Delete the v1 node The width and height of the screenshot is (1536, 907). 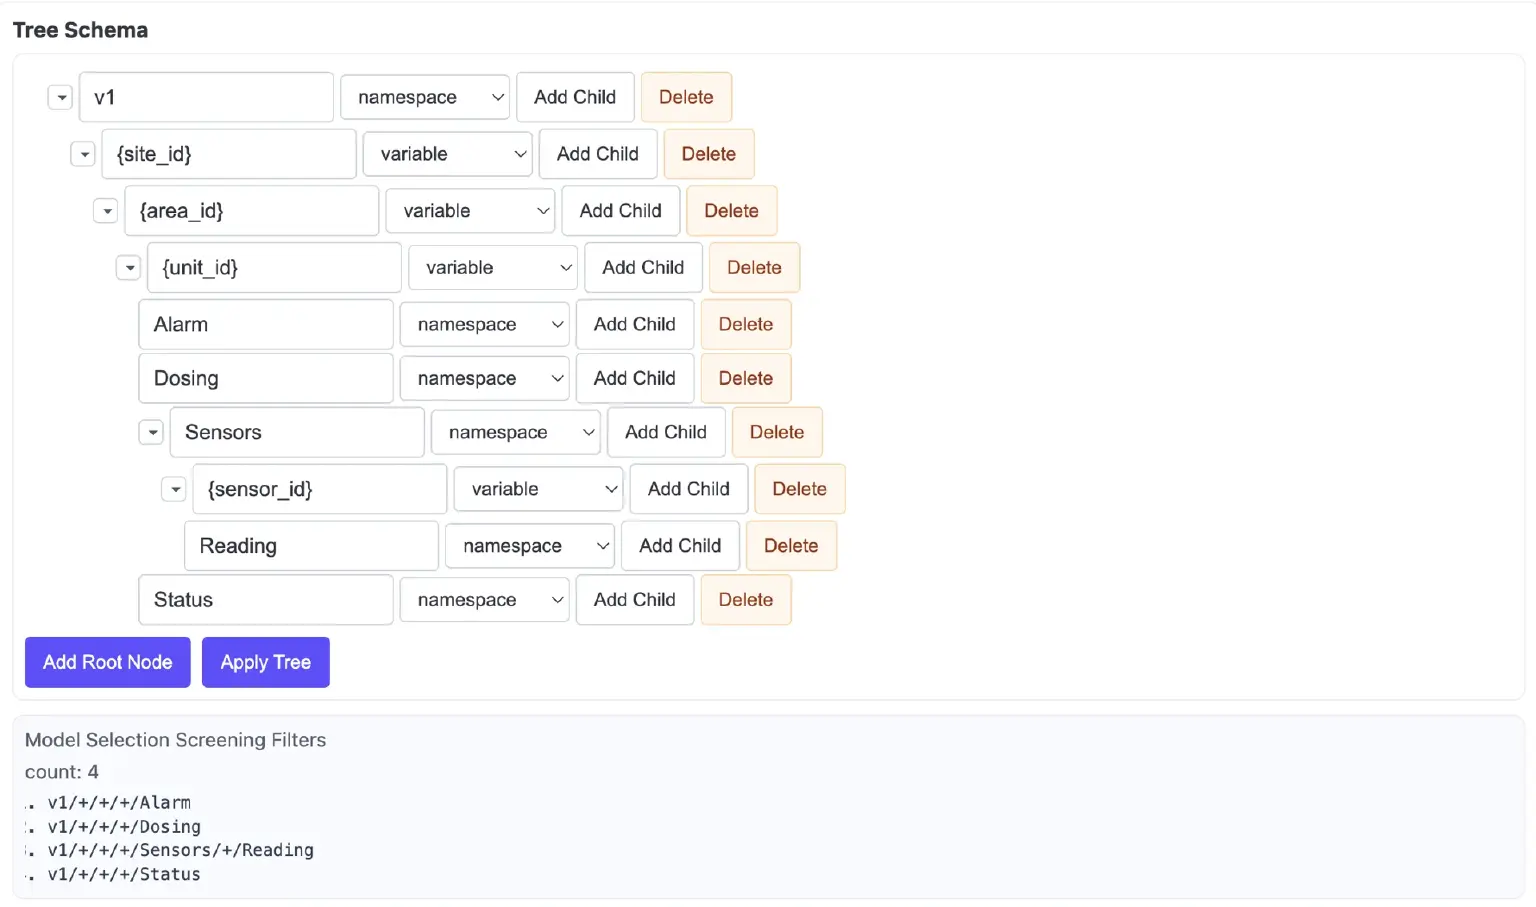click(686, 97)
